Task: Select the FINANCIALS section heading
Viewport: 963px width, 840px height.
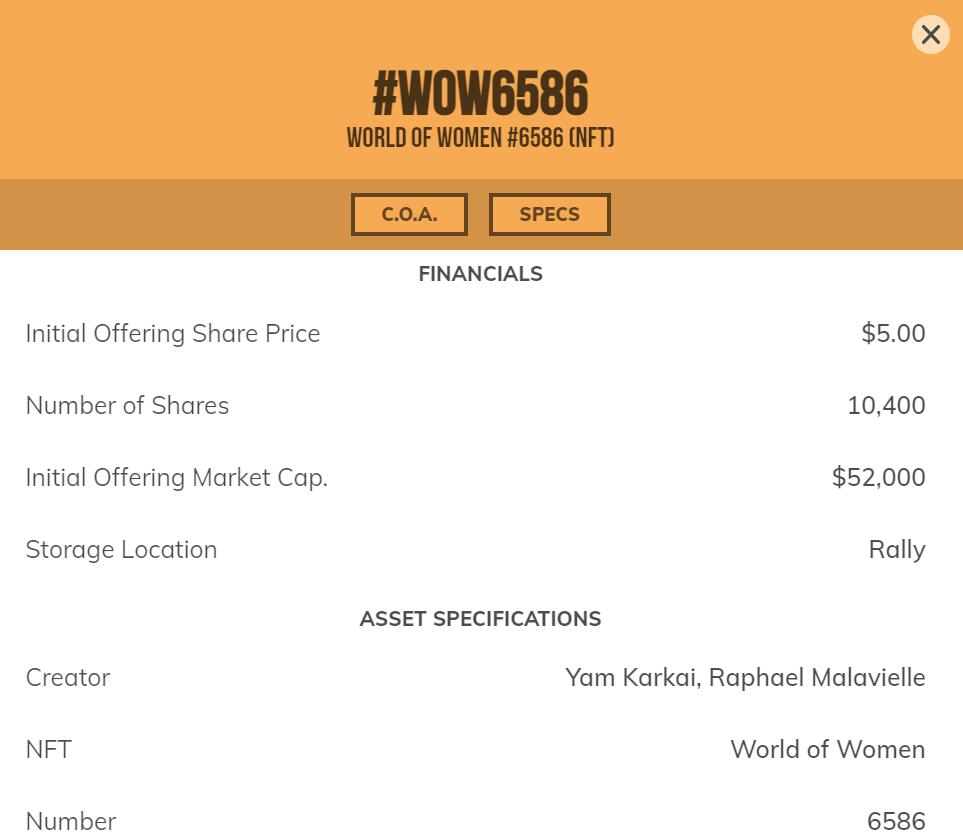Action: 480,274
